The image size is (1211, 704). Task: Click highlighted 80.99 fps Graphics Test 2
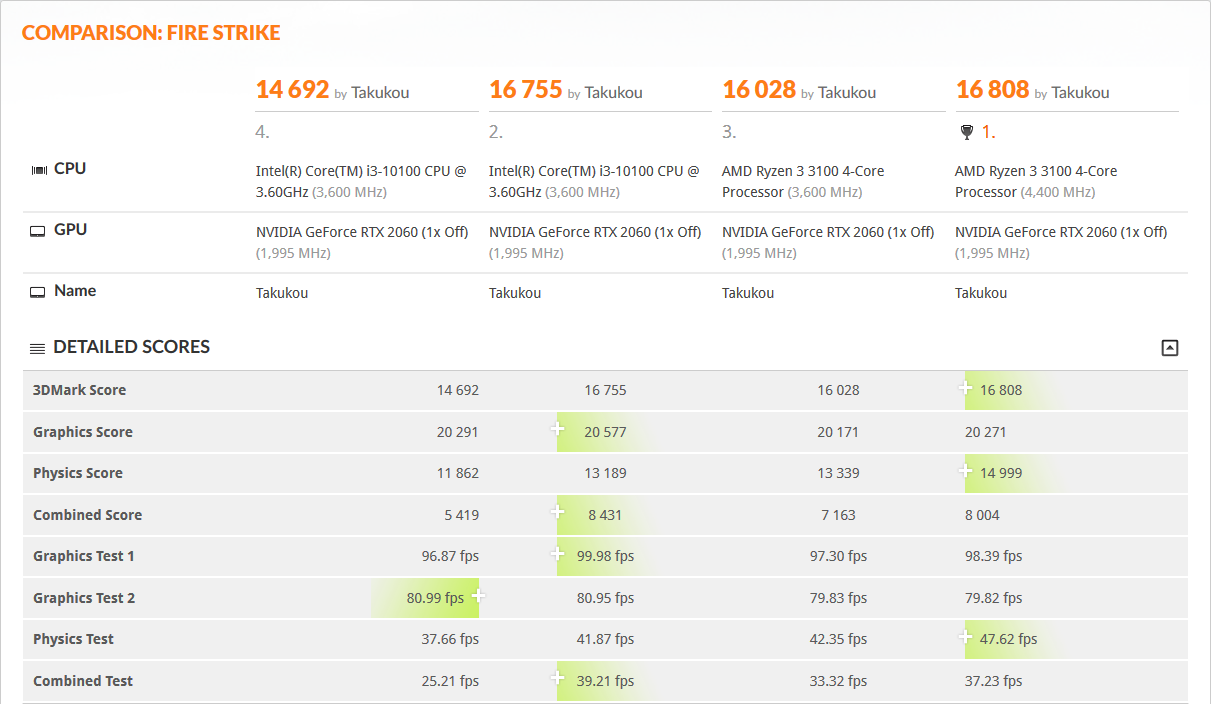point(435,598)
